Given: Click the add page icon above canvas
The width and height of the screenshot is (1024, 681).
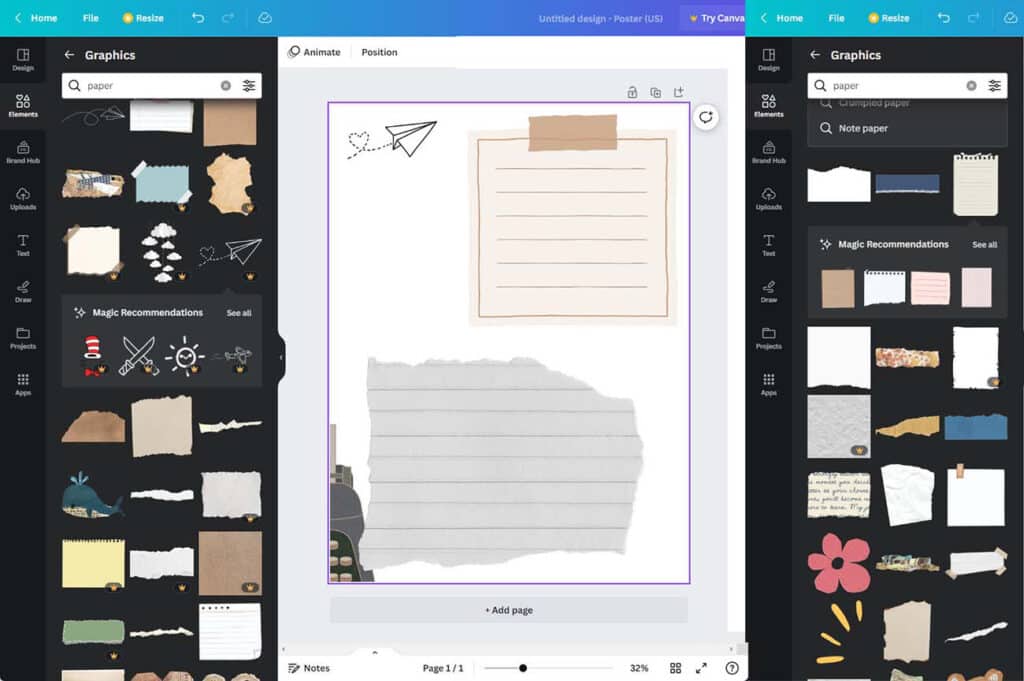Looking at the screenshot, I should pyautogui.click(x=679, y=93).
